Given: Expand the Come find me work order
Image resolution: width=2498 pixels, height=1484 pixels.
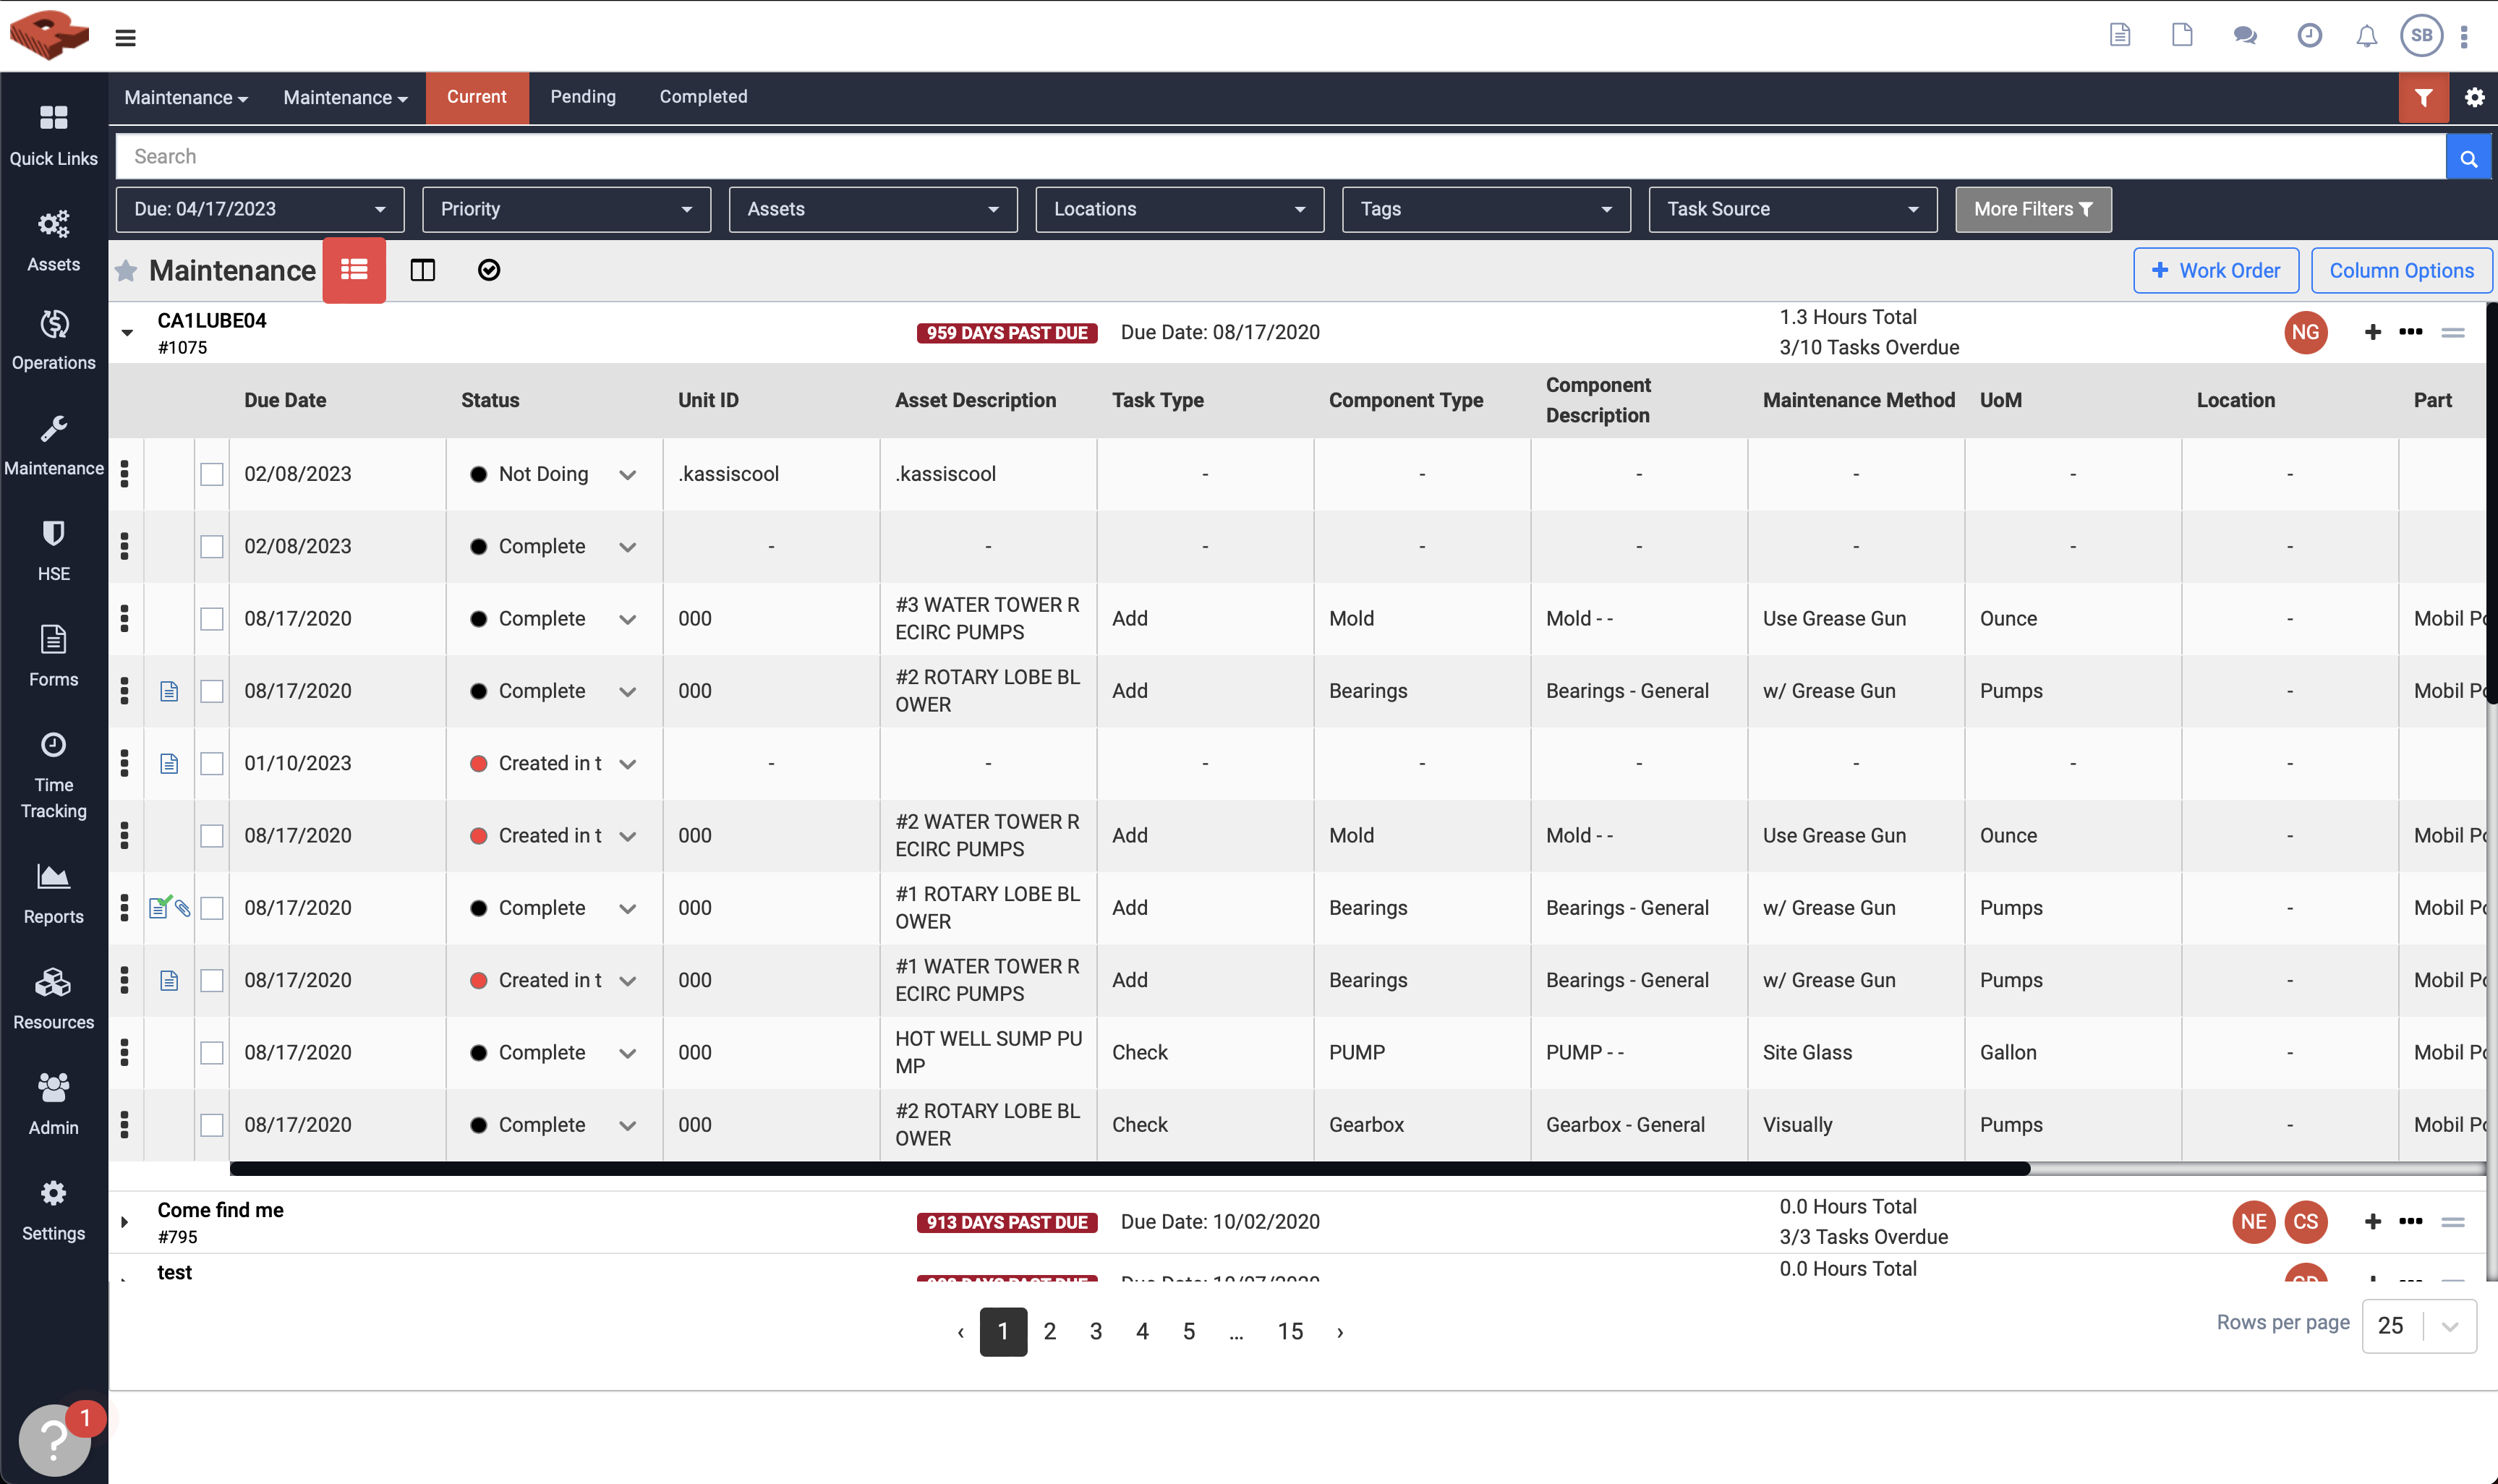Looking at the screenshot, I should pyautogui.click(x=125, y=1221).
